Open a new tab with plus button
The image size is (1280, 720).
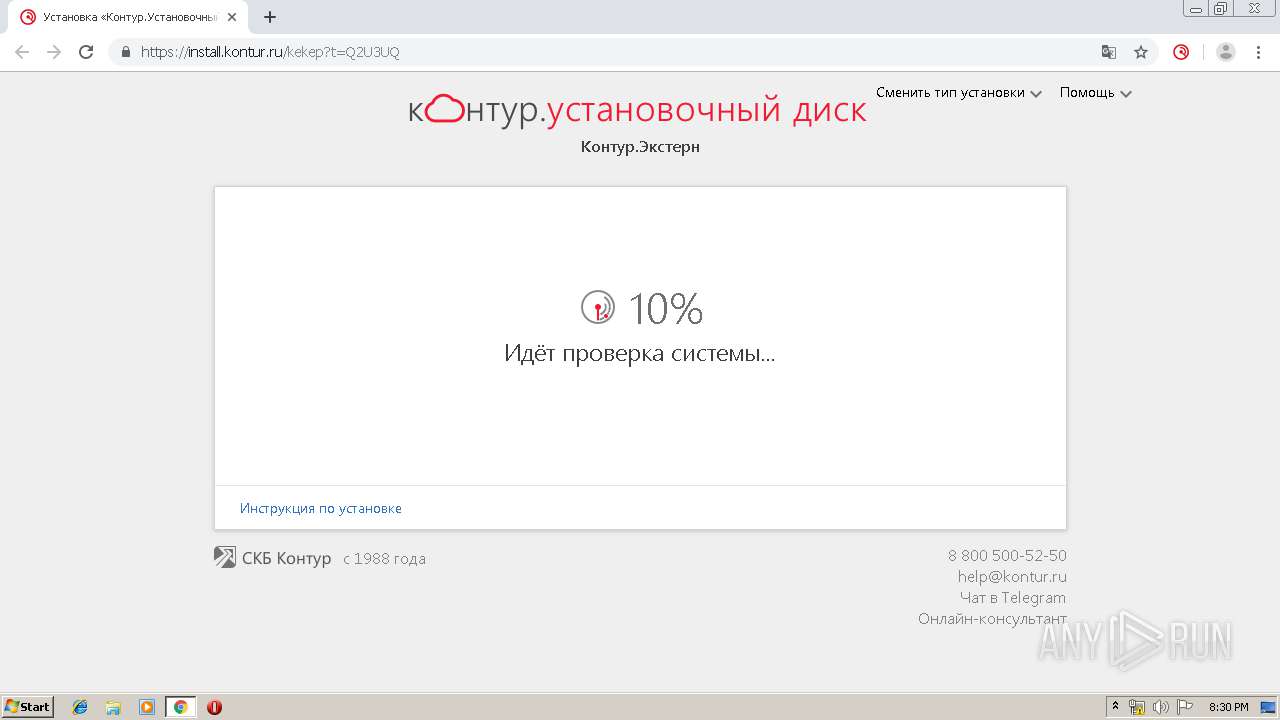270,17
